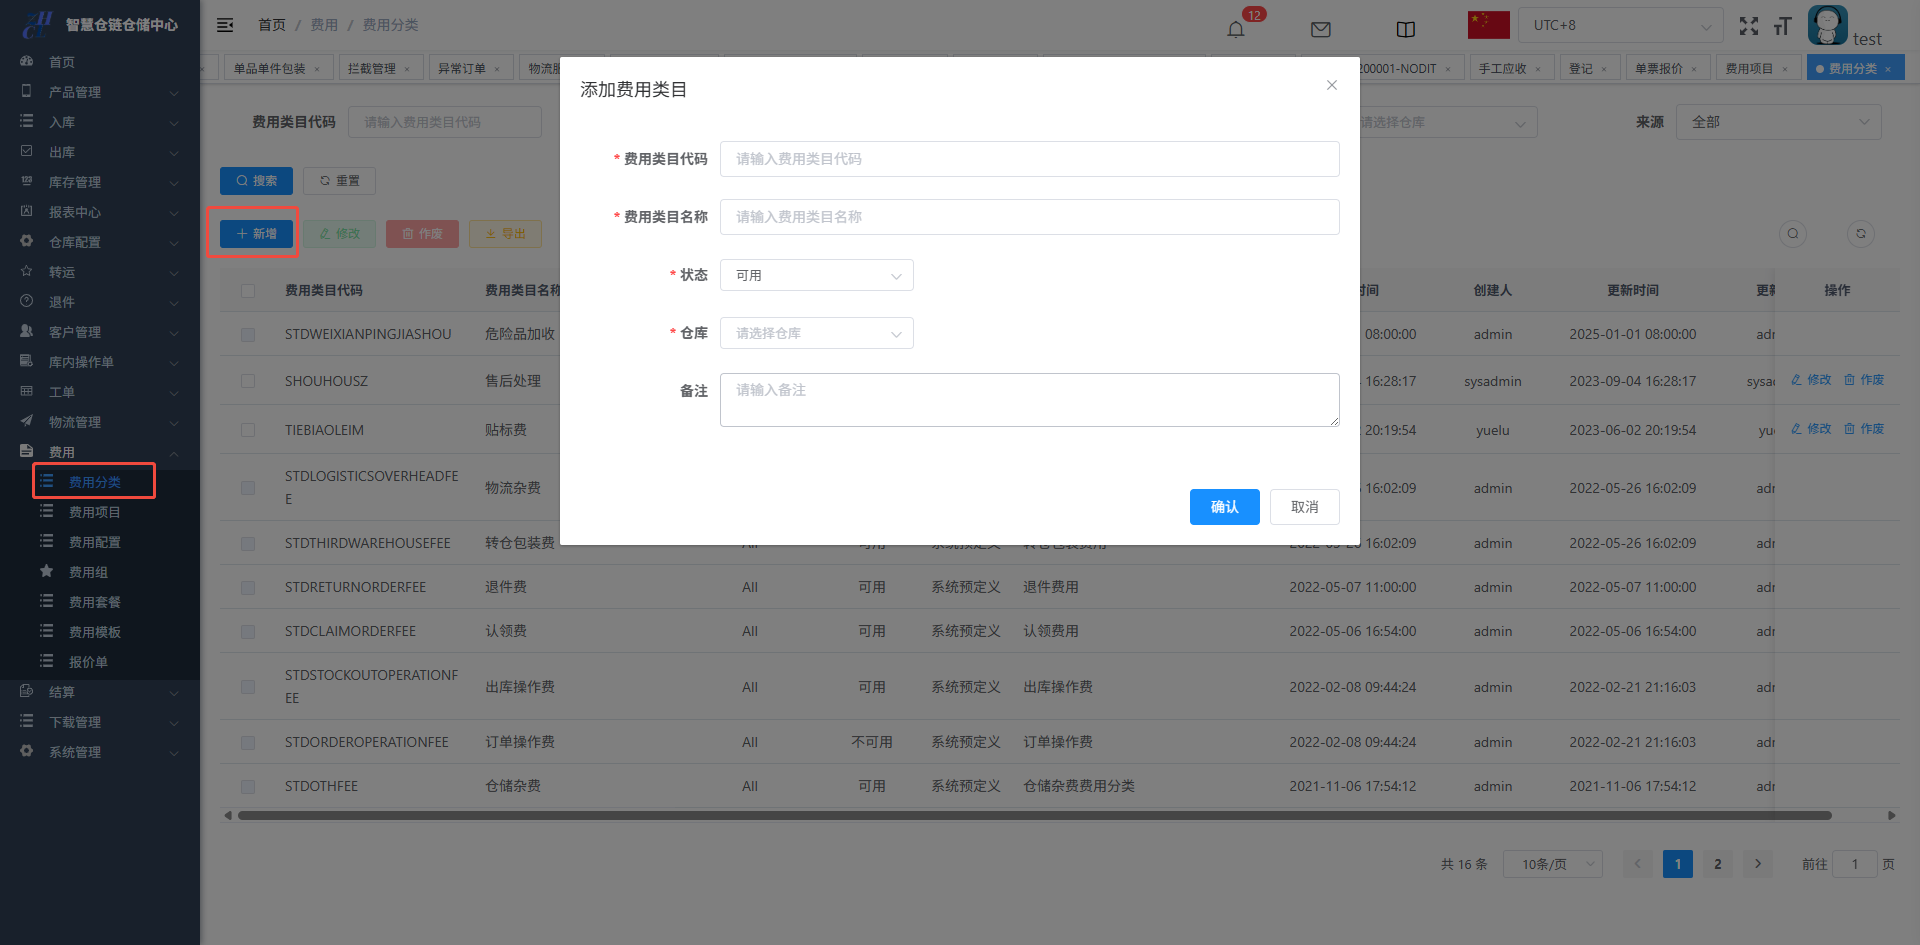The width and height of the screenshot is (1920, 945).
Task: Click the 取消 button
Action: click(x=1304, y=507)
